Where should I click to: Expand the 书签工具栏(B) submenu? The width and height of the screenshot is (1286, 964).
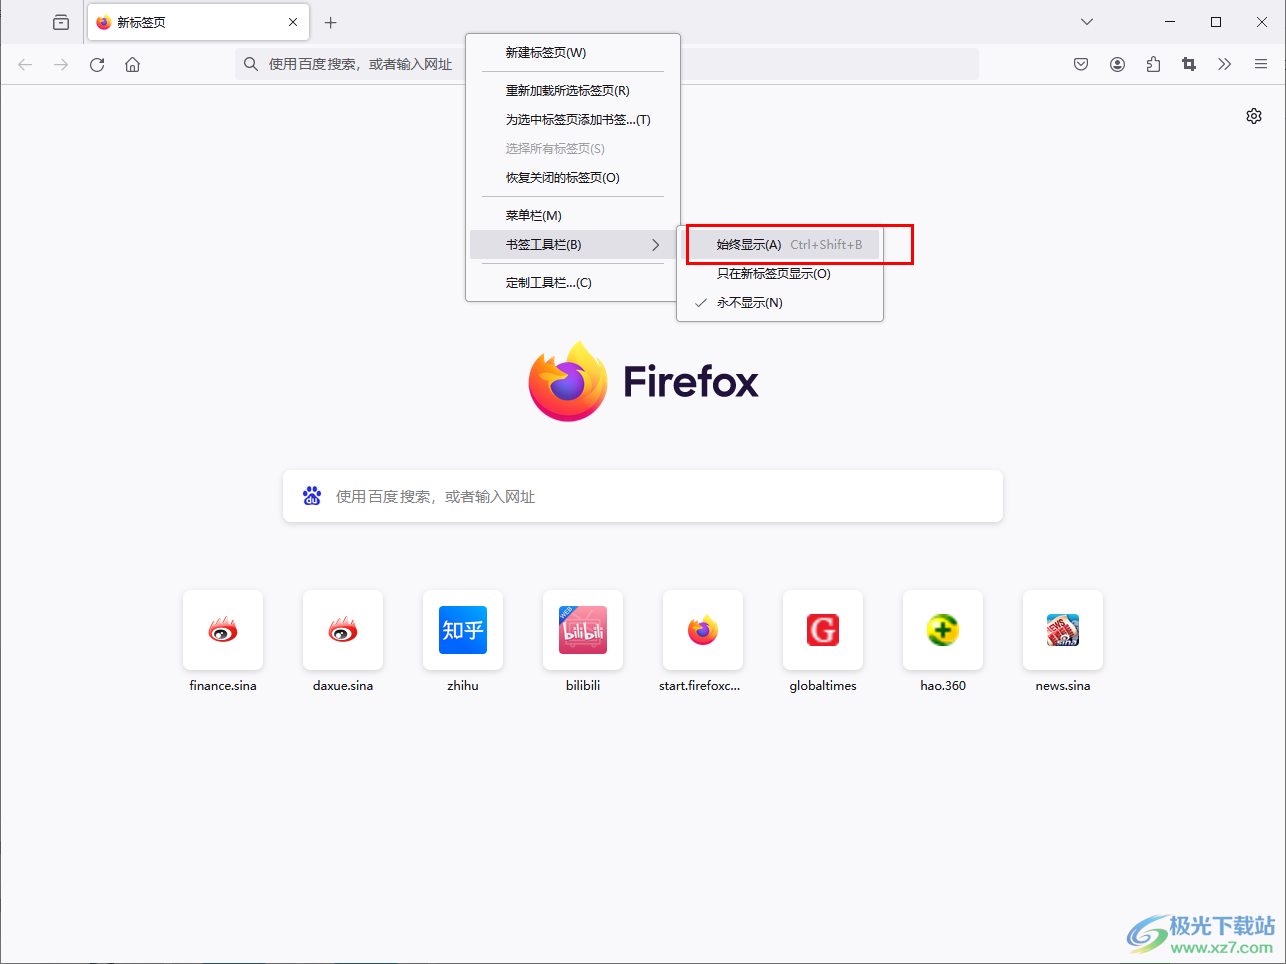click(x=573, y=245)
